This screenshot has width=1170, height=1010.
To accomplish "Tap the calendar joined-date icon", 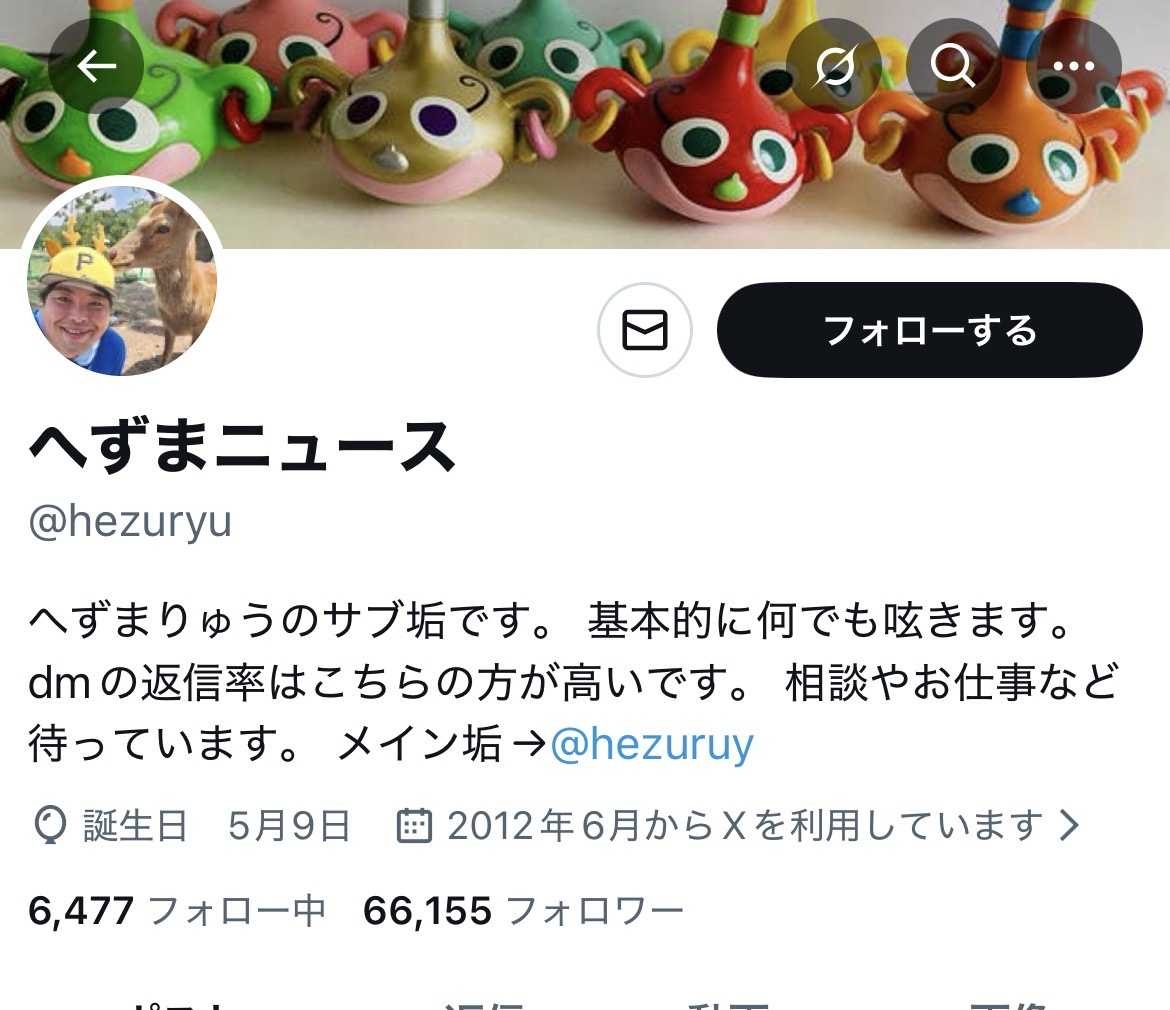I will (414, 825).
